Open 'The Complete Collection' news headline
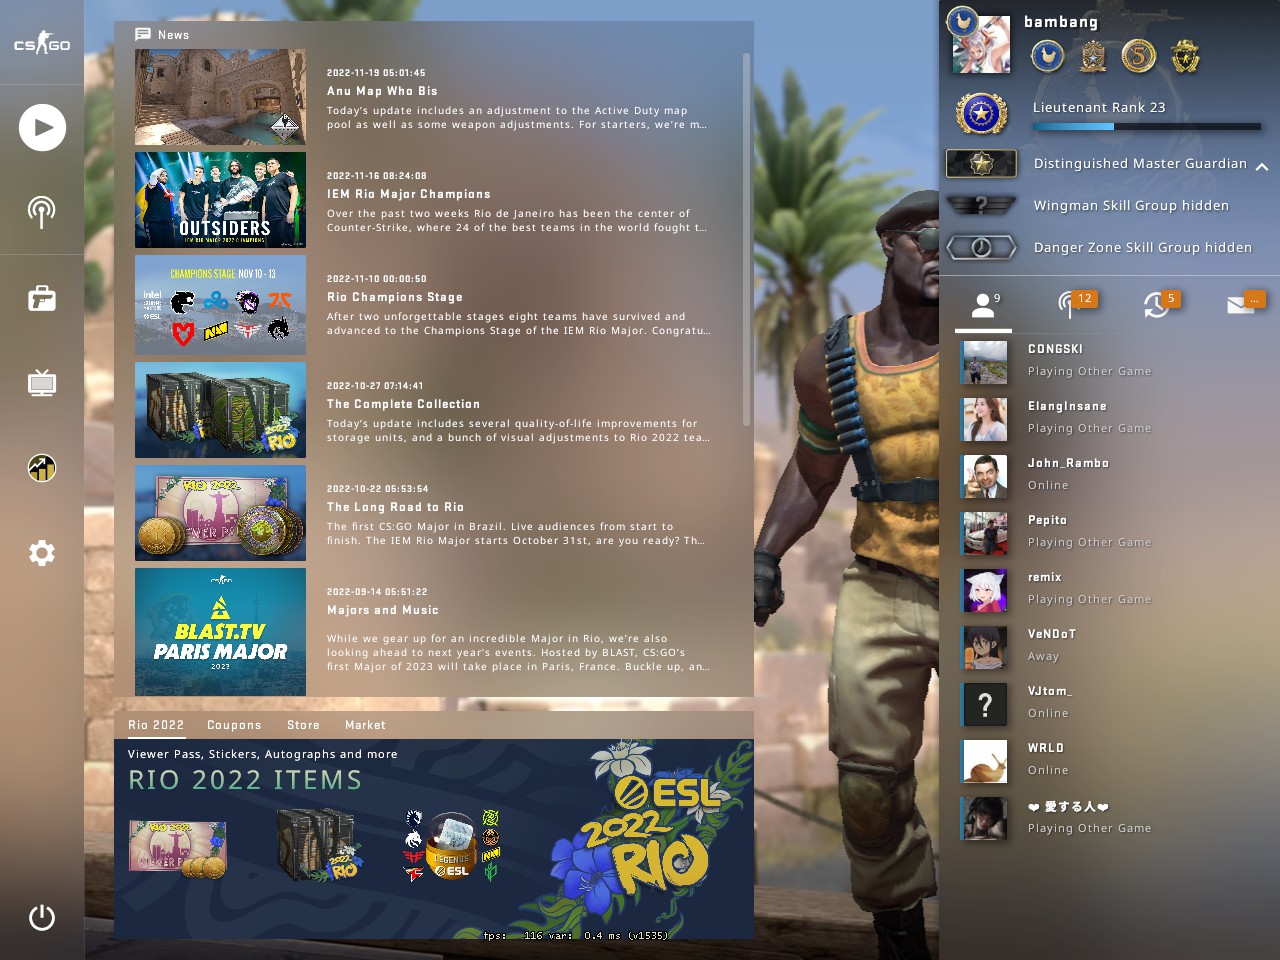The image size is (1280, 960). [403, 404]
